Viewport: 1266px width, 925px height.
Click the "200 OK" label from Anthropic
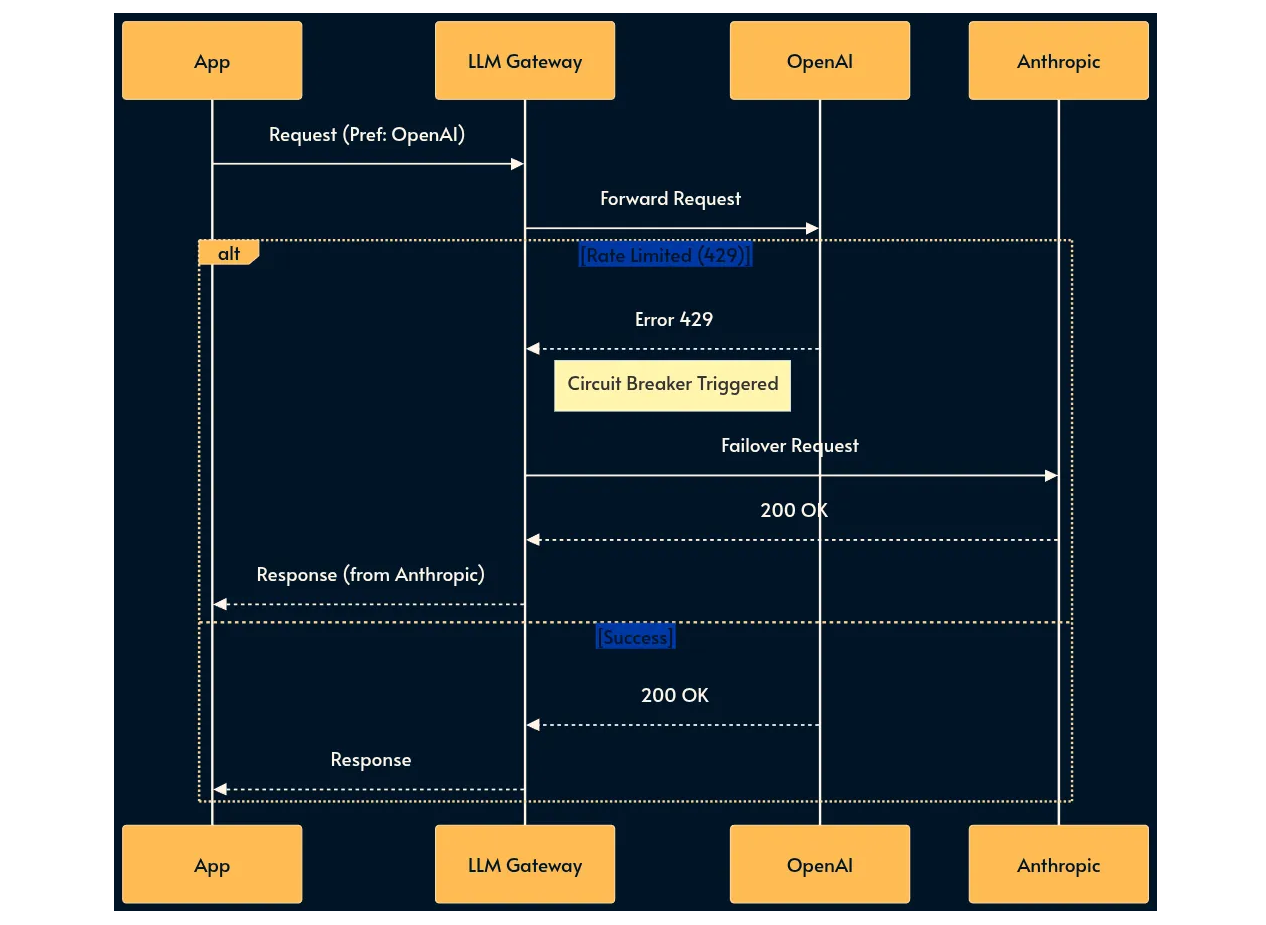click(x=794, y=510)
